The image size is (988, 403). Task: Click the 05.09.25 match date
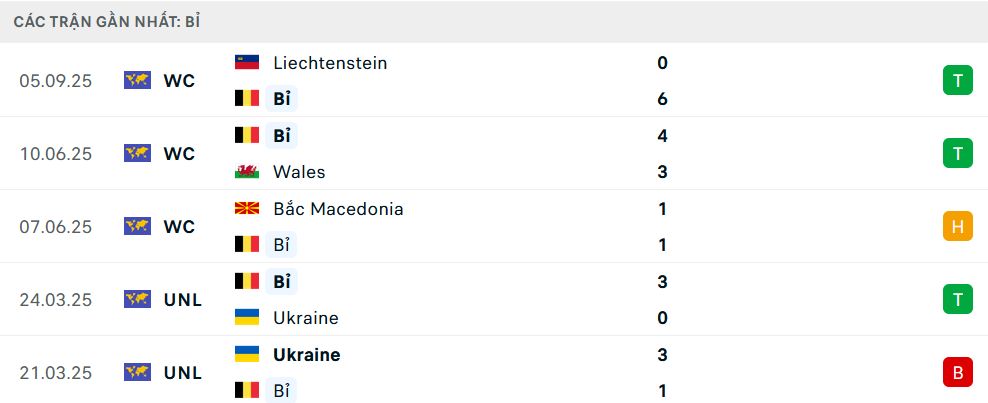click(x=55, y=80)
